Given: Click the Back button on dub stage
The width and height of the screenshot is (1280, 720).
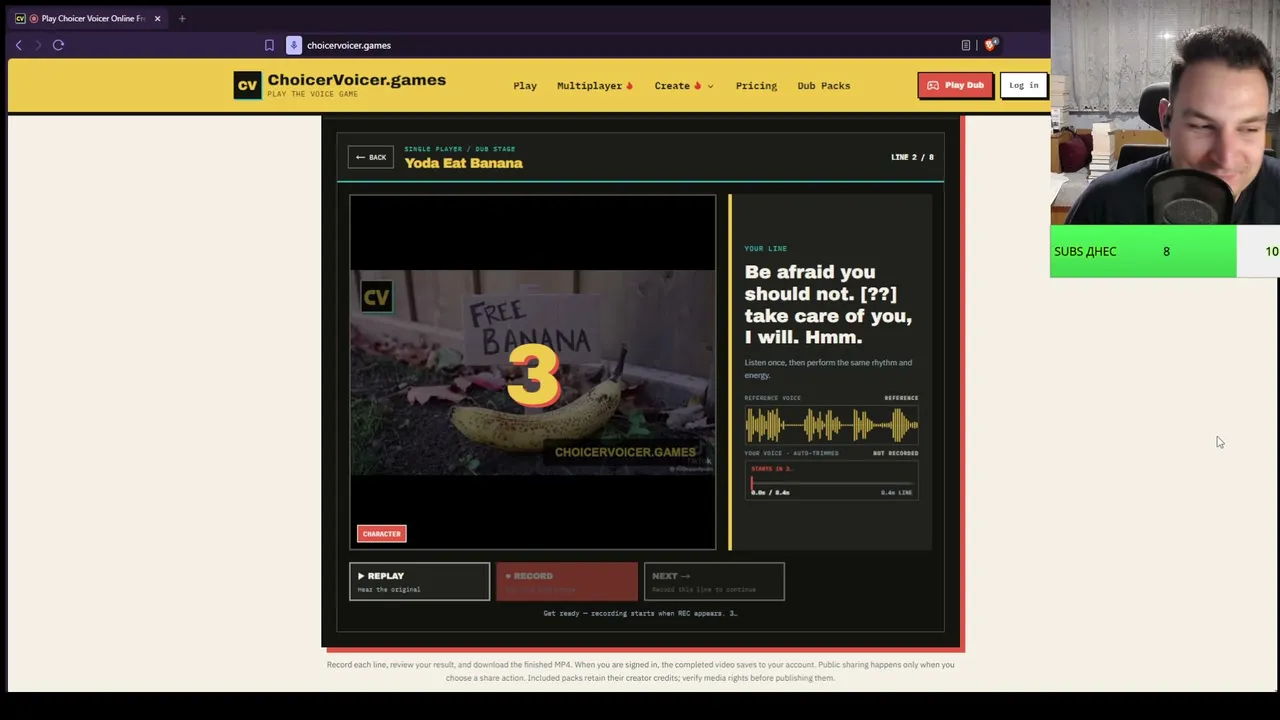Looking at the screenshot, I should tap(371, 157).
